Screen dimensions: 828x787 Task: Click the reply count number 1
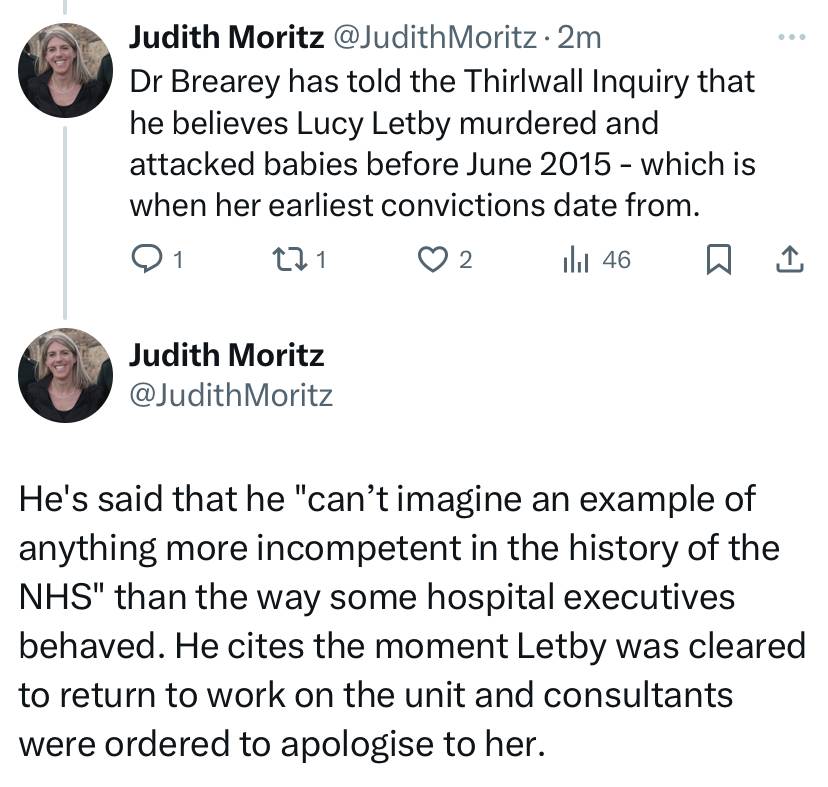point(178,260)
